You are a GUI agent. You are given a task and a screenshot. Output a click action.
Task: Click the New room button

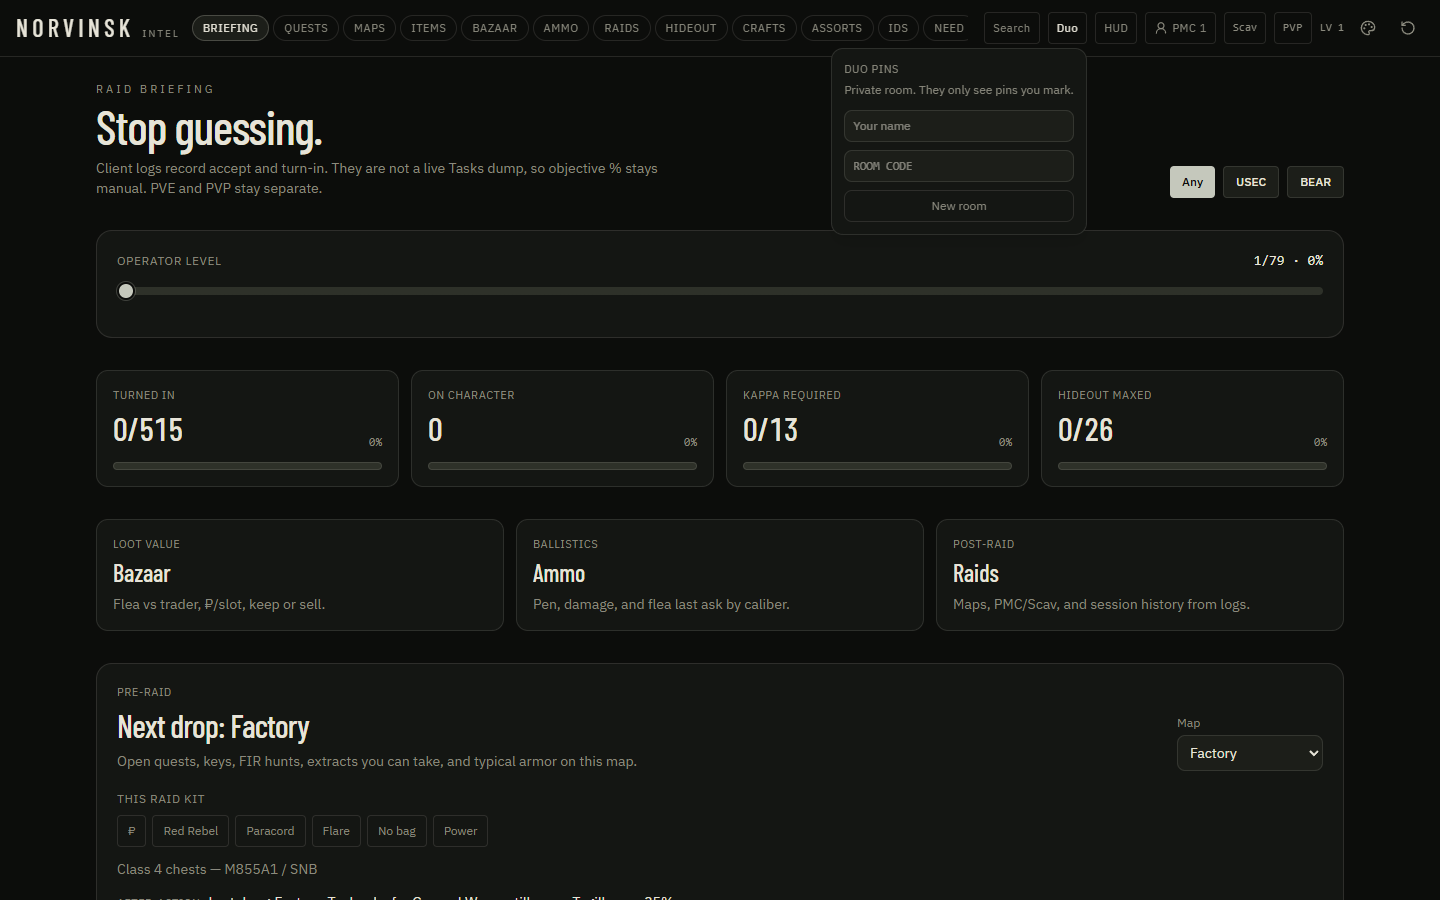coord(959,206)
